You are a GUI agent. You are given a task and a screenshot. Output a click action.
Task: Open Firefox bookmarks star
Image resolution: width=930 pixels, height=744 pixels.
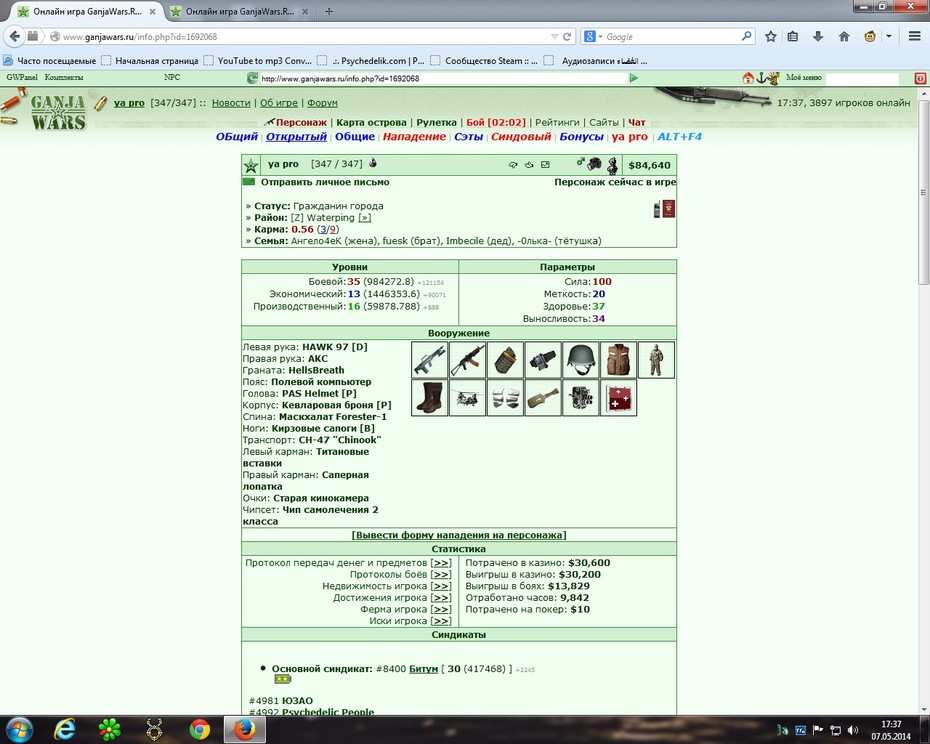770,36
